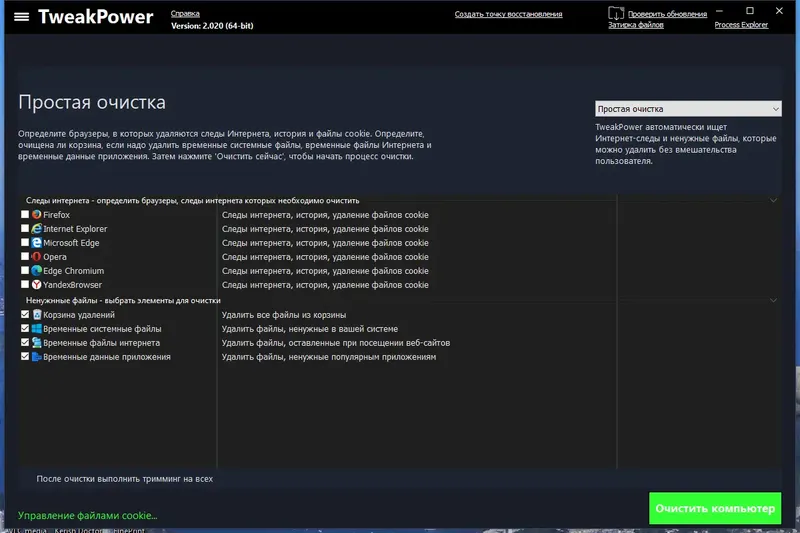Viewport: 800px width, 533px height.
Task: Open Затирка файлов link
Action: coord(636,25)
